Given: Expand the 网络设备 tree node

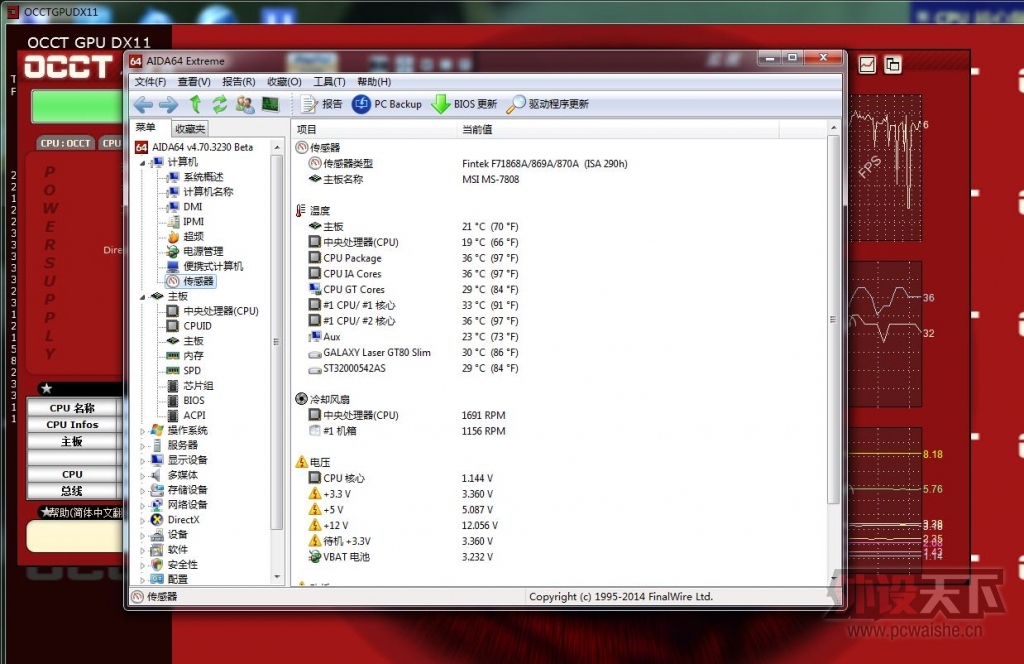Looking at the screenshot, I should pos(142,505).
